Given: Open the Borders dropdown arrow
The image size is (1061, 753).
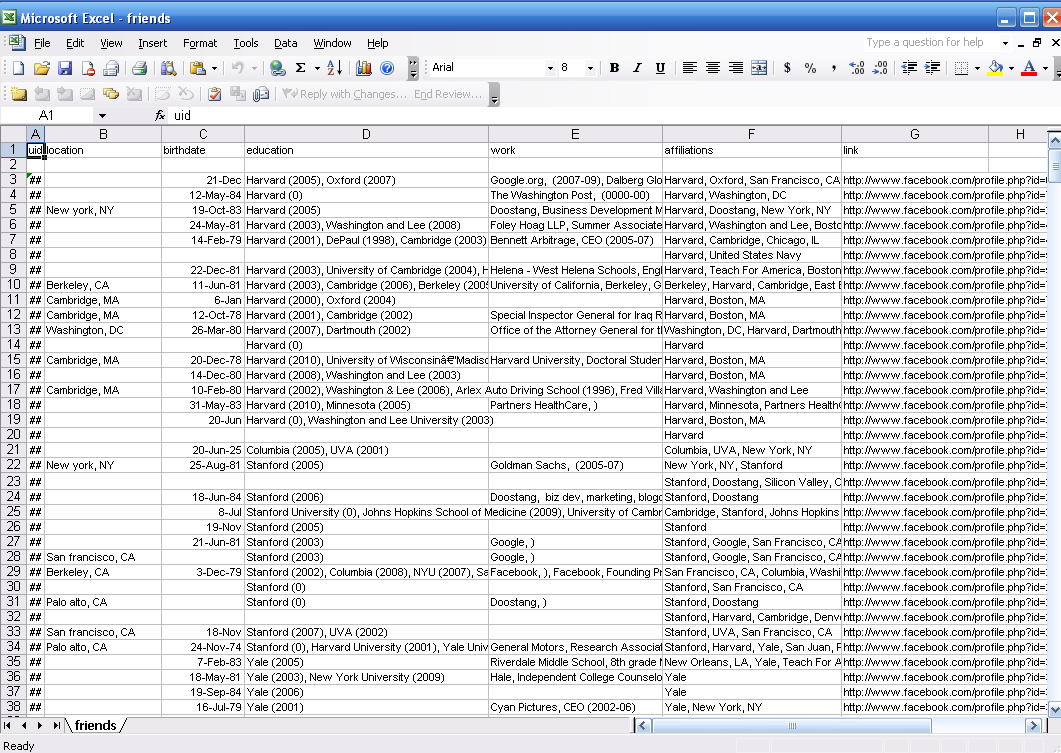Looking at the screenshot, I should [x=976, y=68].
